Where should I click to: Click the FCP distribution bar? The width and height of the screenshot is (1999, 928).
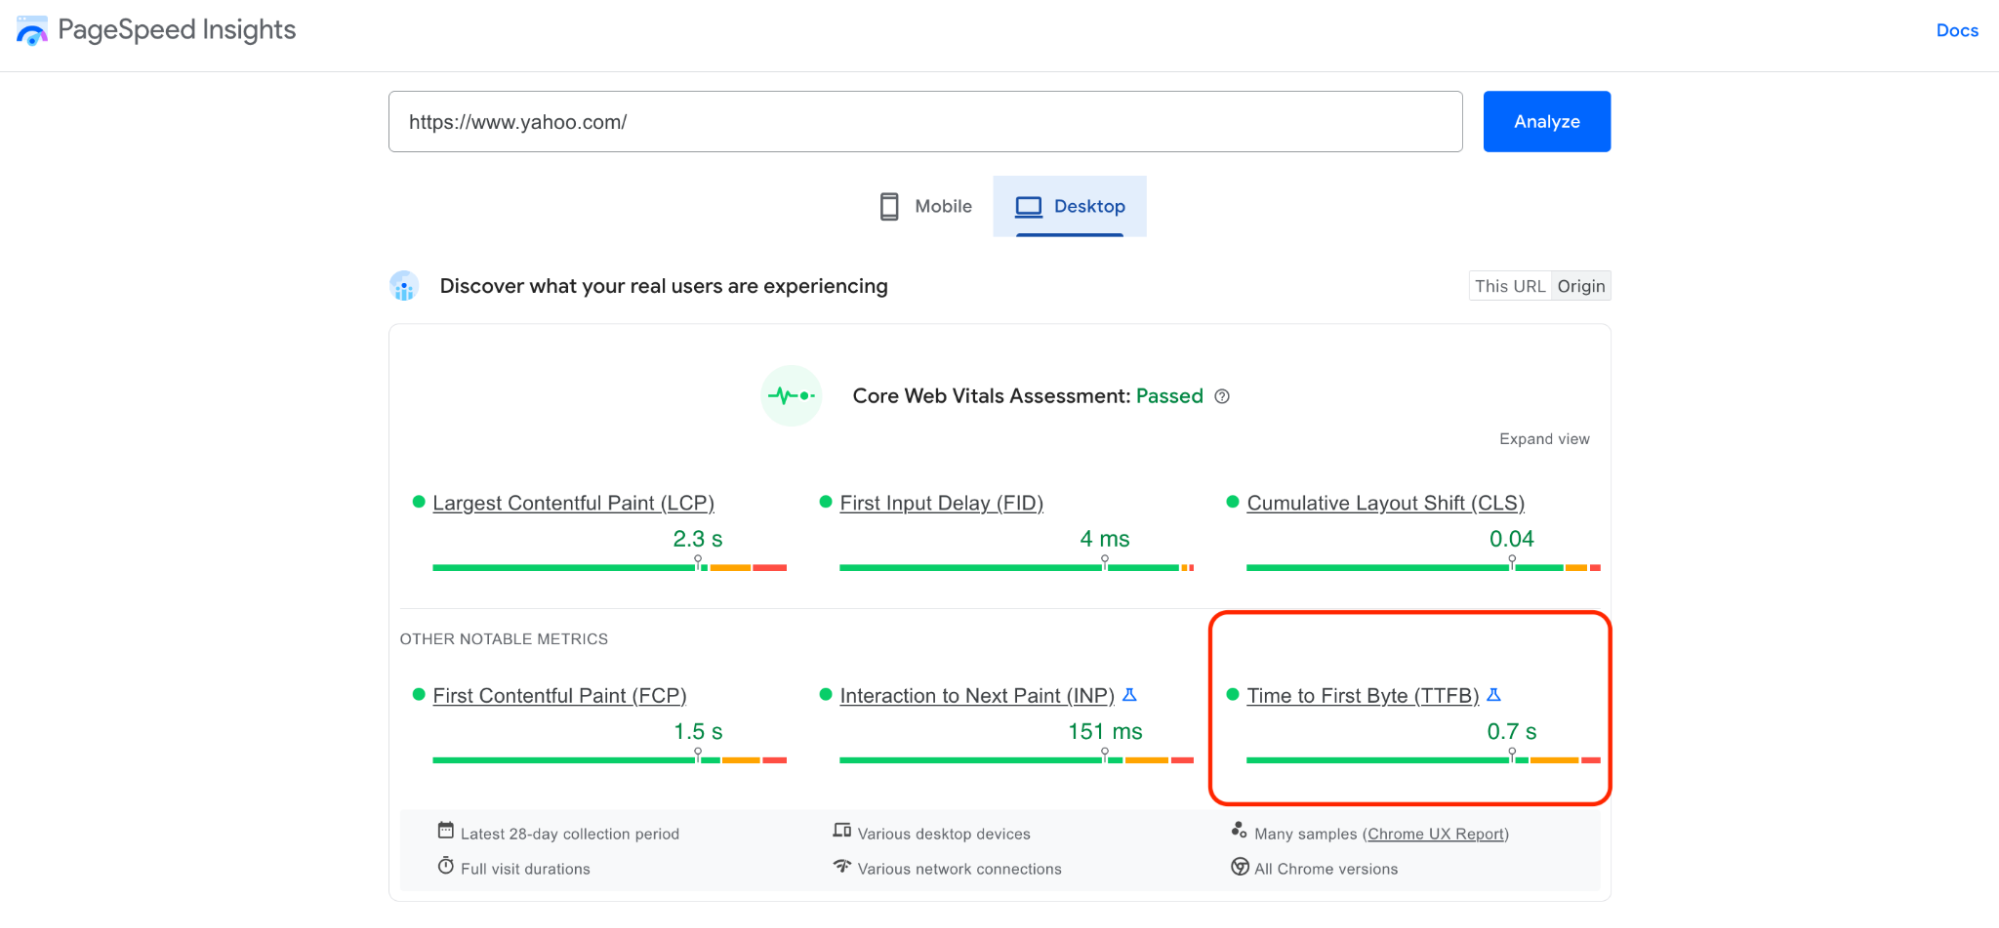610,761
